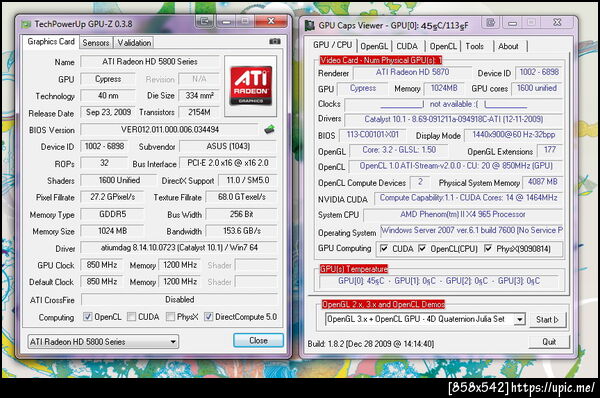Click the Renderer value ATI Radeon HD 5870

pos(412,72)
